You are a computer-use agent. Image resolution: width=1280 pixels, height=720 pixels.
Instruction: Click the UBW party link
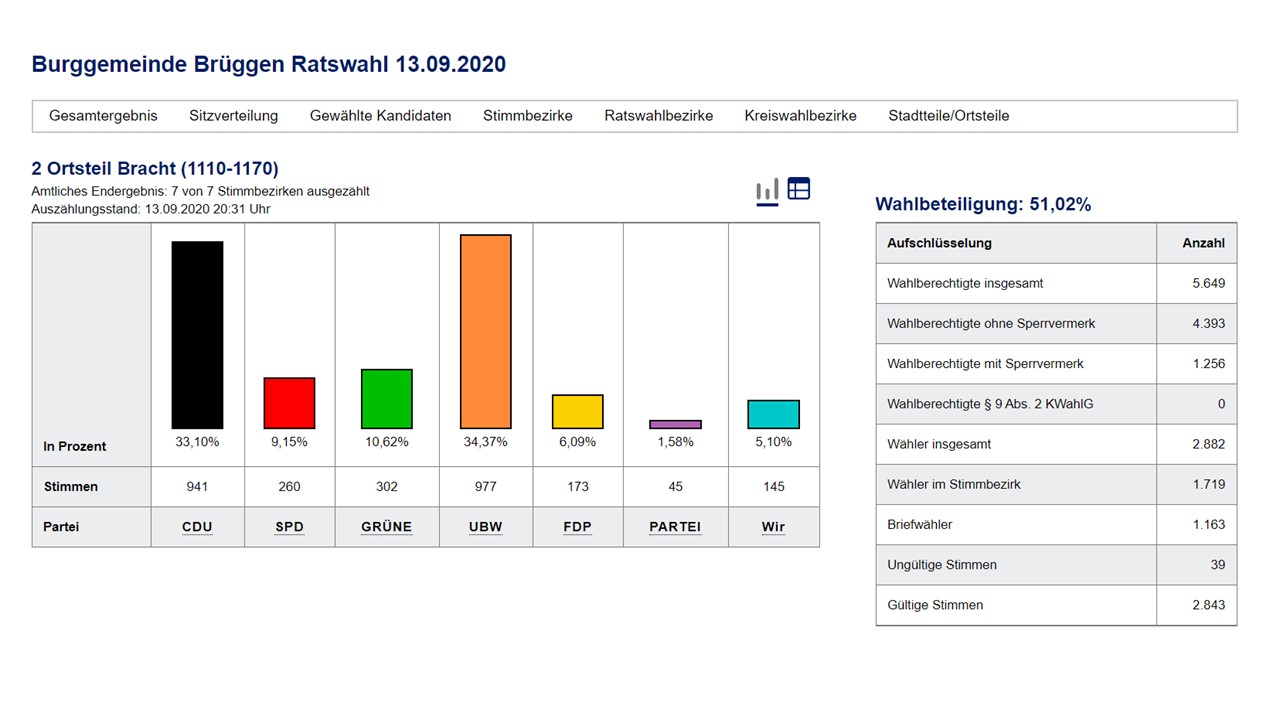coord(485,527)
